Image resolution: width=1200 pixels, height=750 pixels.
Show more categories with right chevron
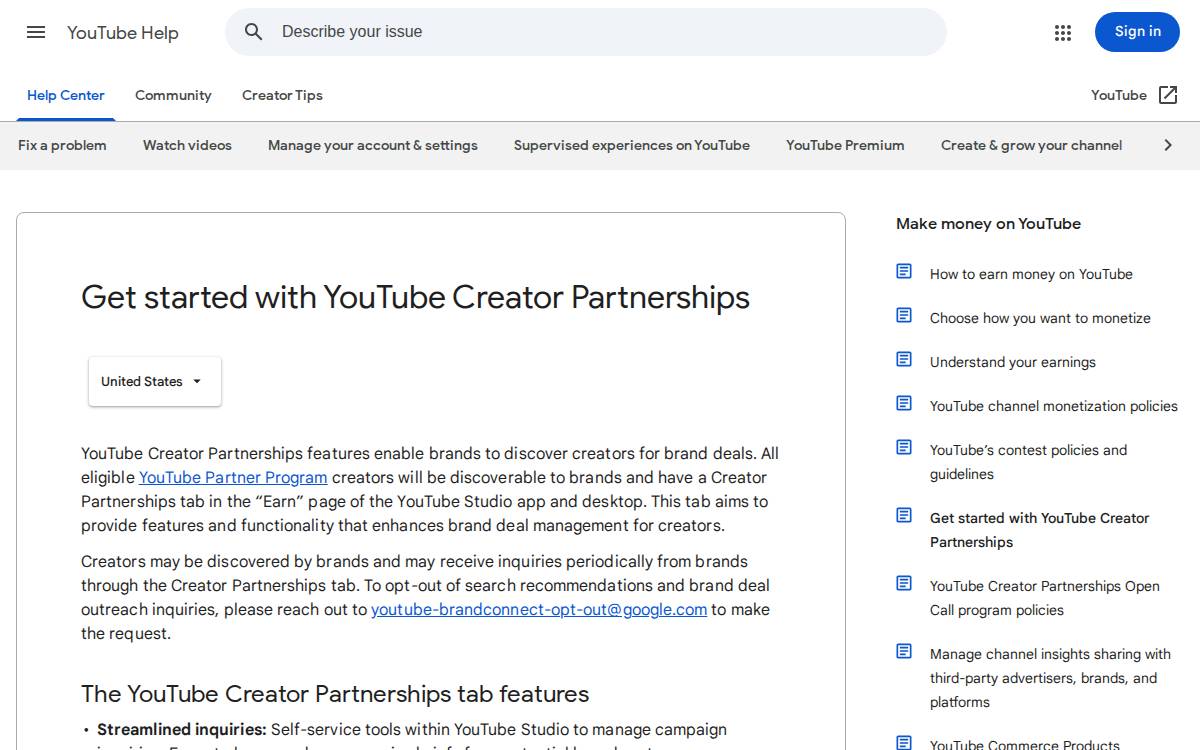(x=1168, y=145)
